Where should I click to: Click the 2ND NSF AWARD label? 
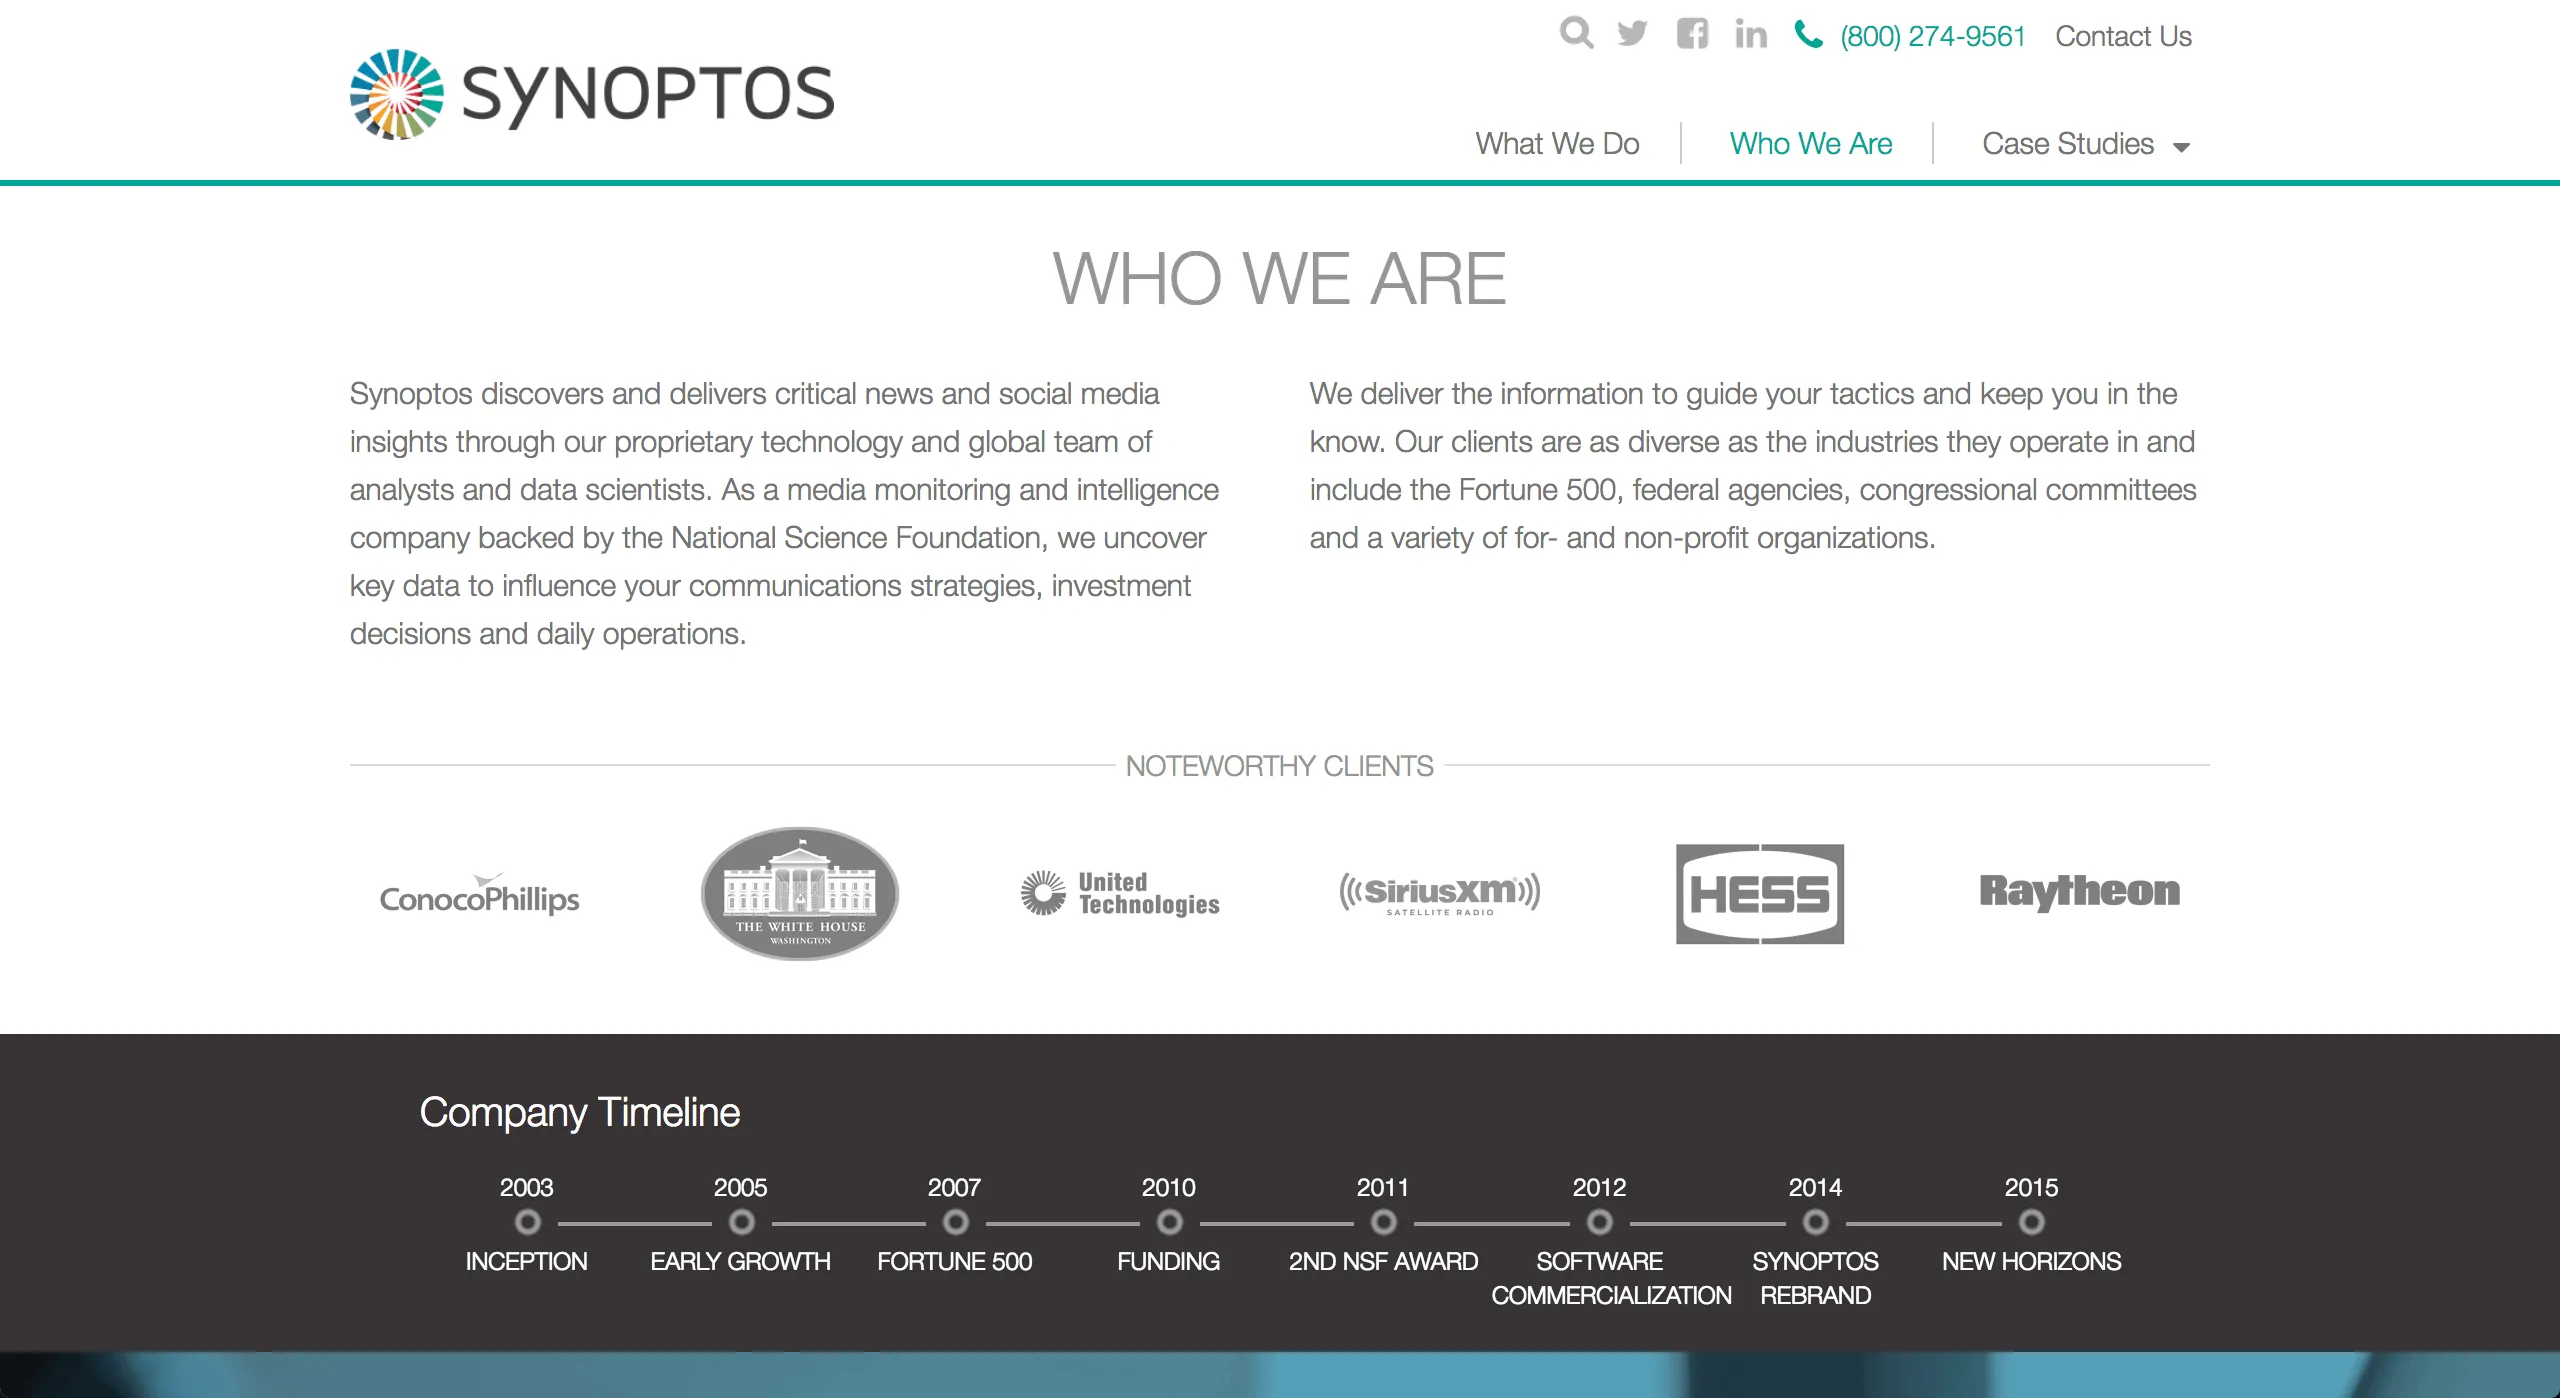click(1383, 1262)
